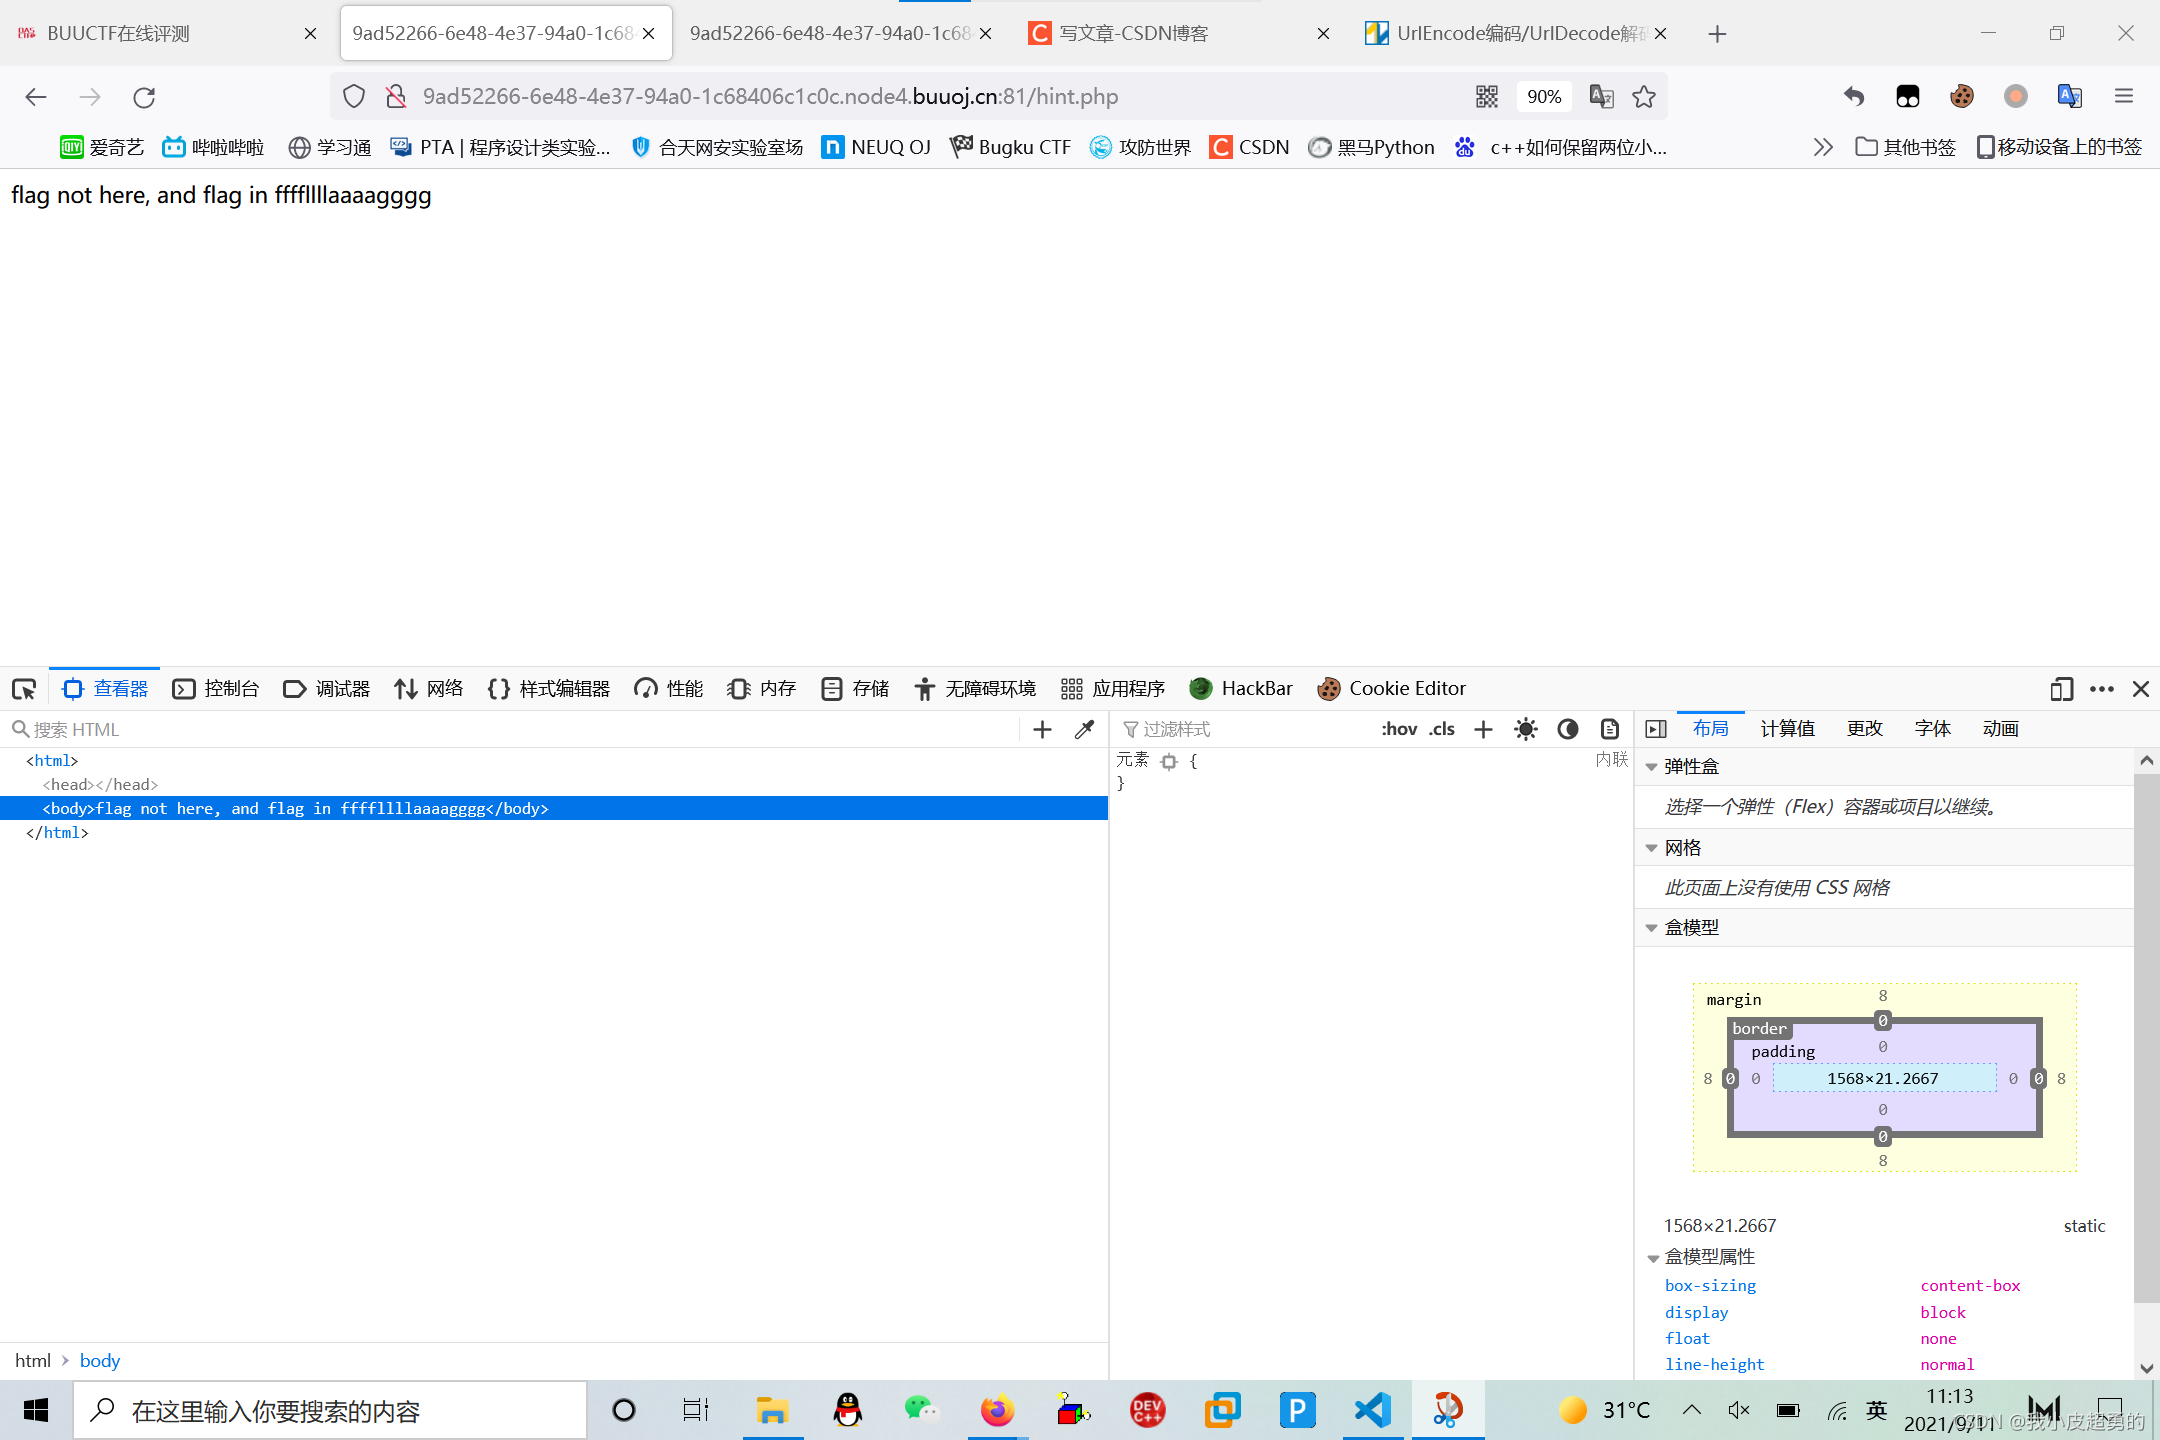Viewport: 2160px width, 1440px height.
Task: Collapse the 盒模型 section
Action: pyautogui.click(x=1652, y=928)
